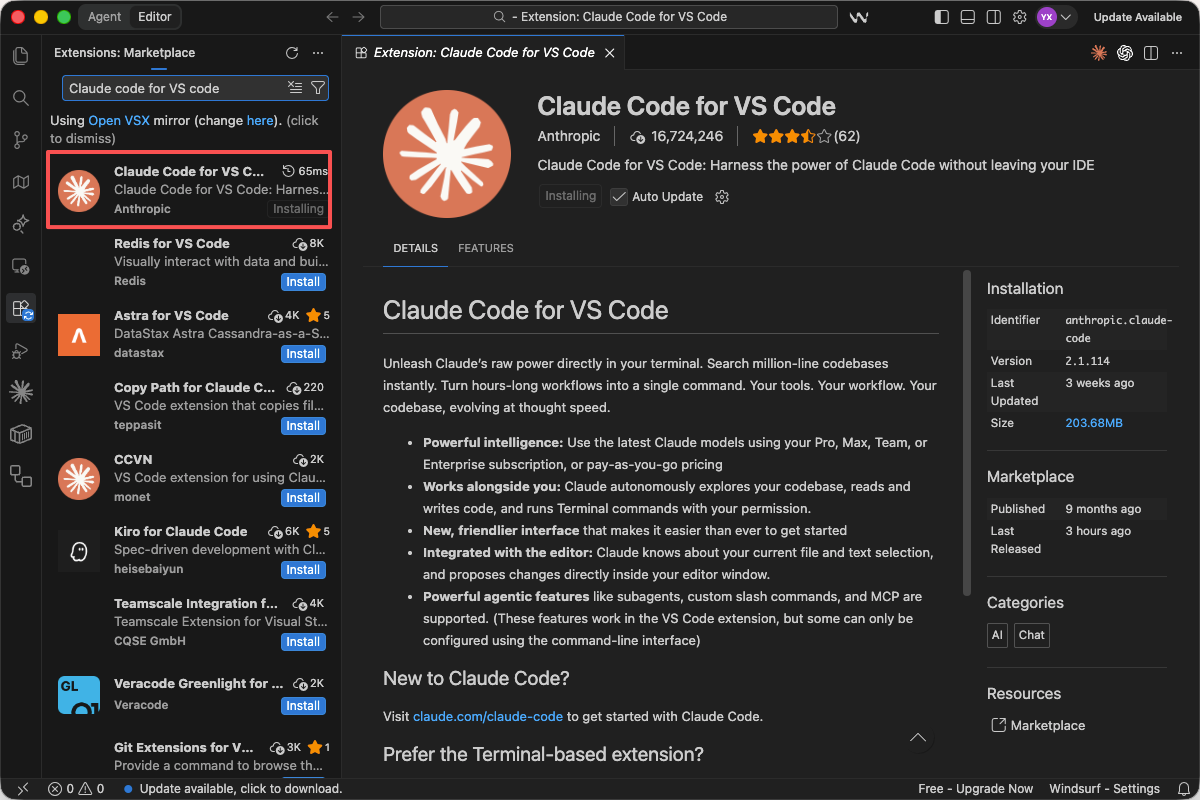
Task: Open the YX account dropdown chevron
Action: click(1066, 17)
